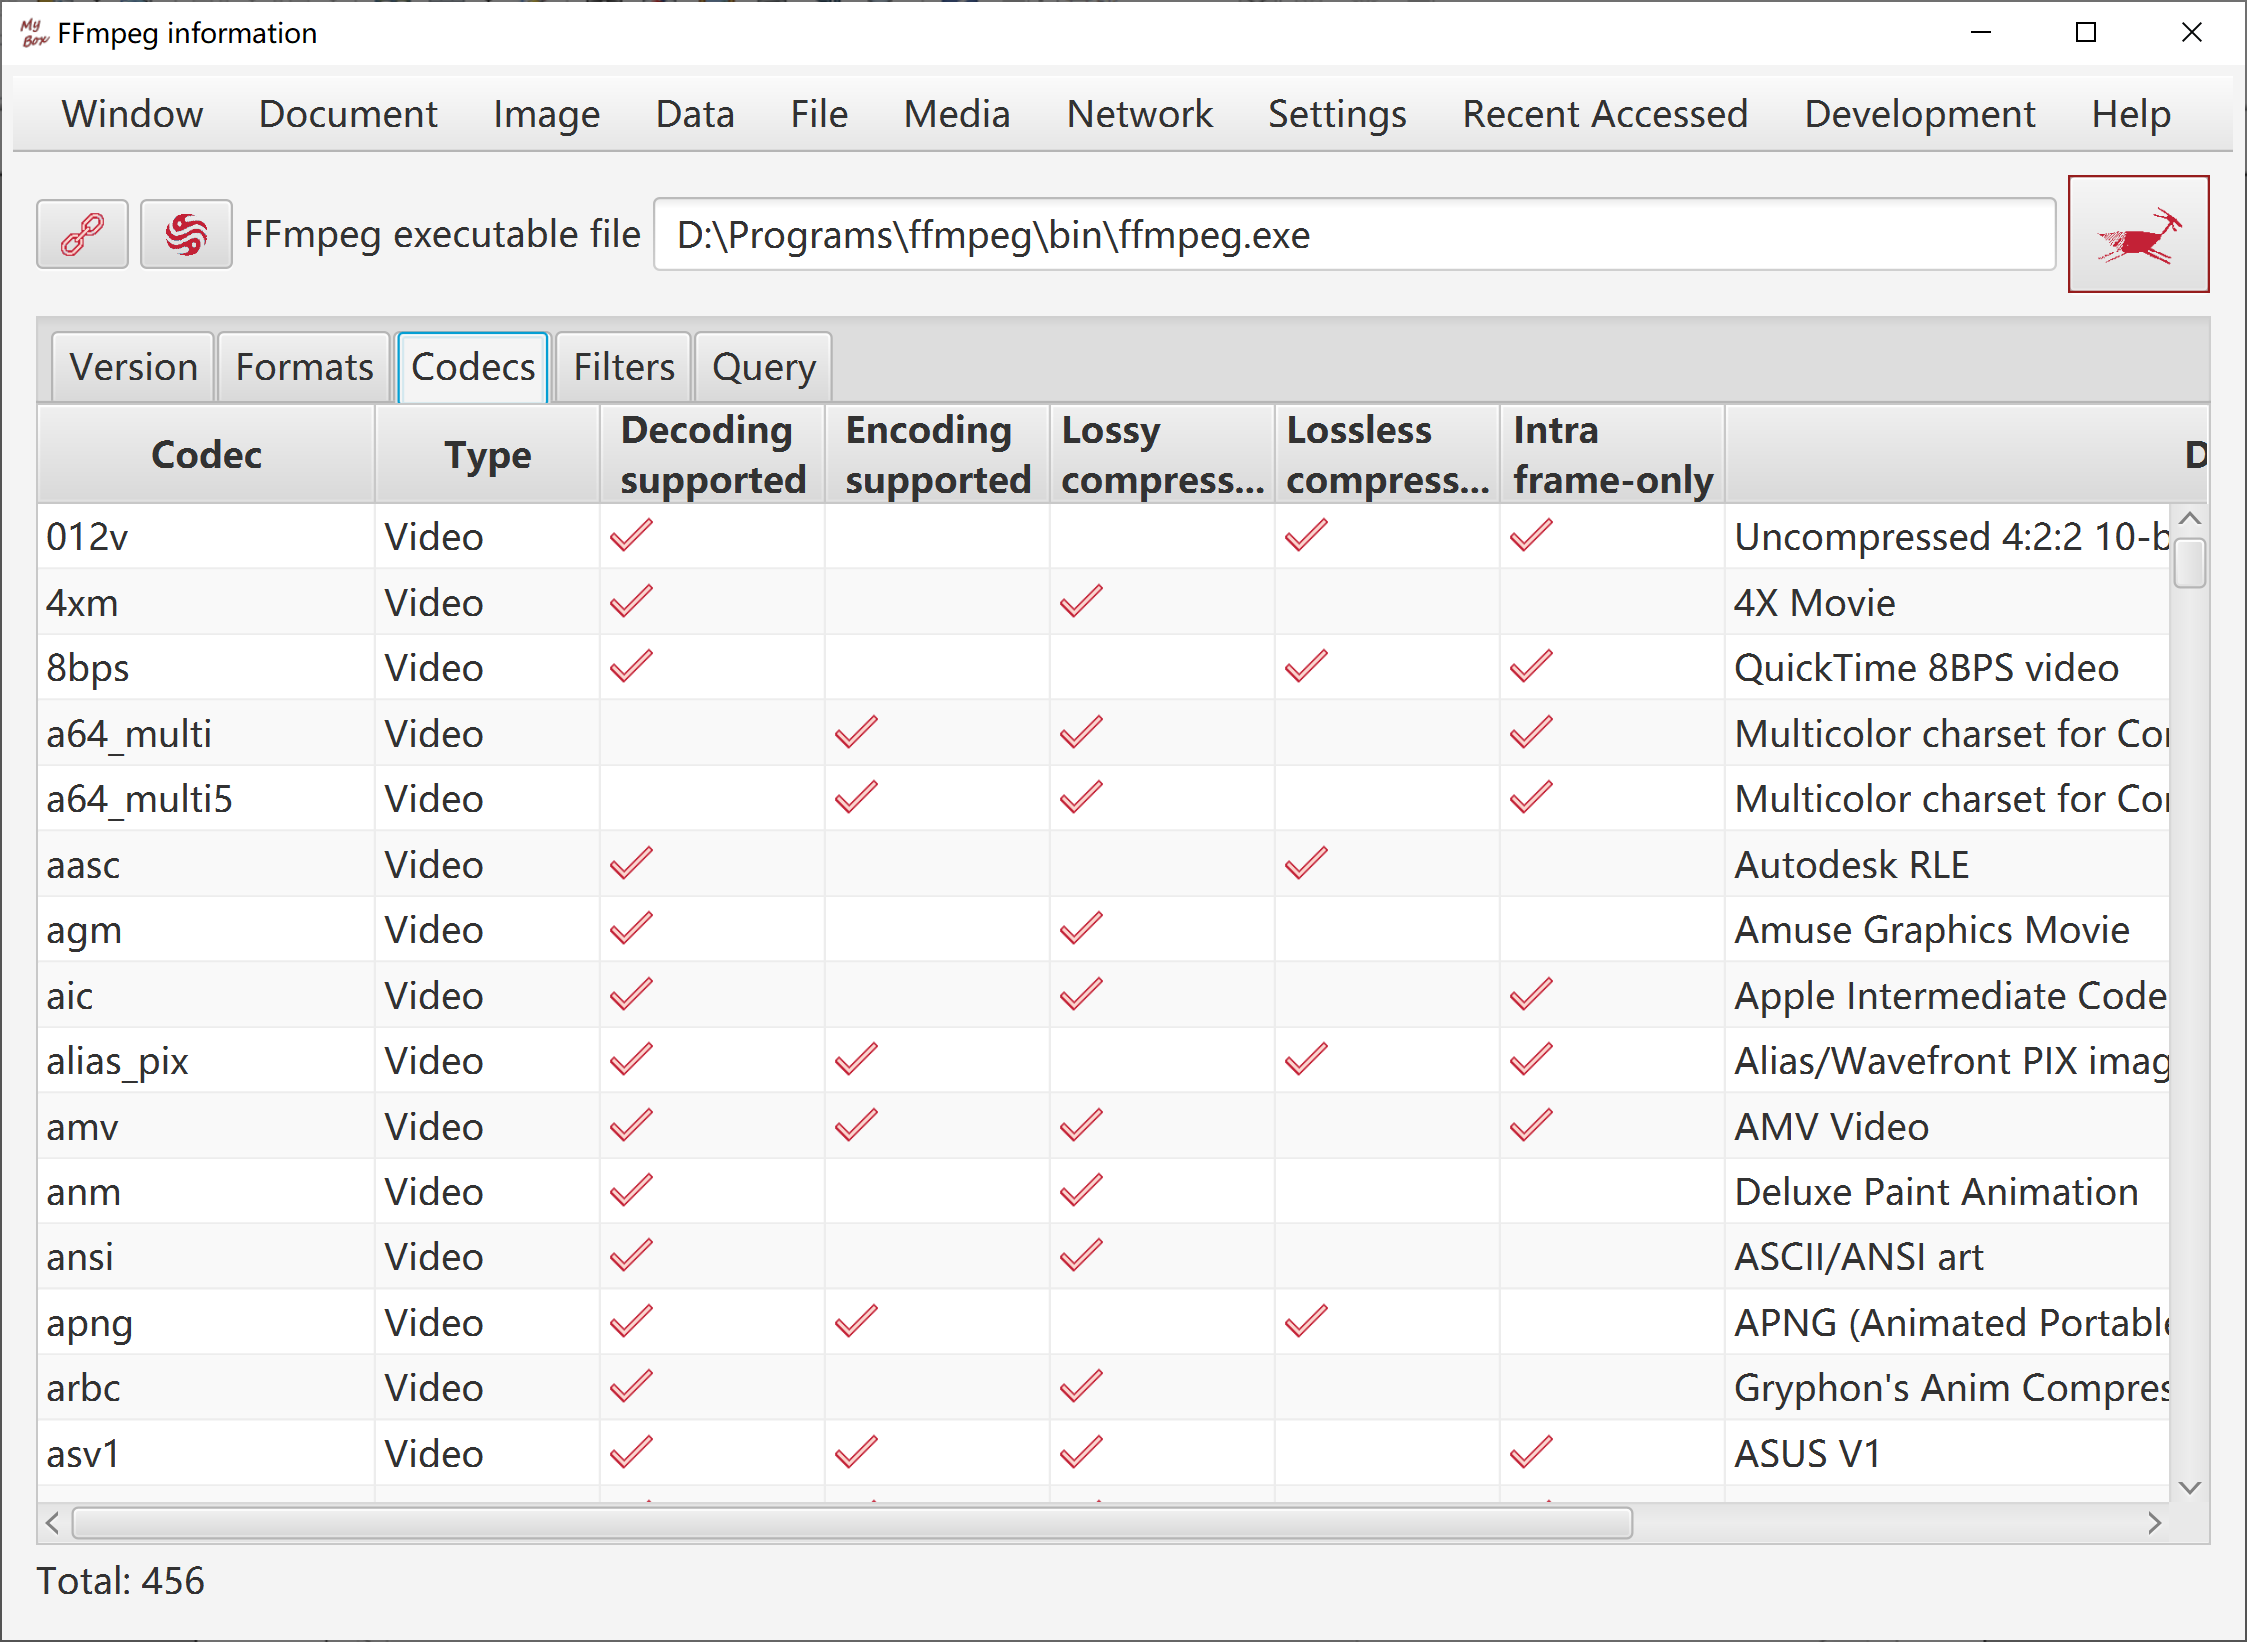Click the MyBox app icon in title bar
This screenshot has width=2247, height=1642.
tap(34, 33)
